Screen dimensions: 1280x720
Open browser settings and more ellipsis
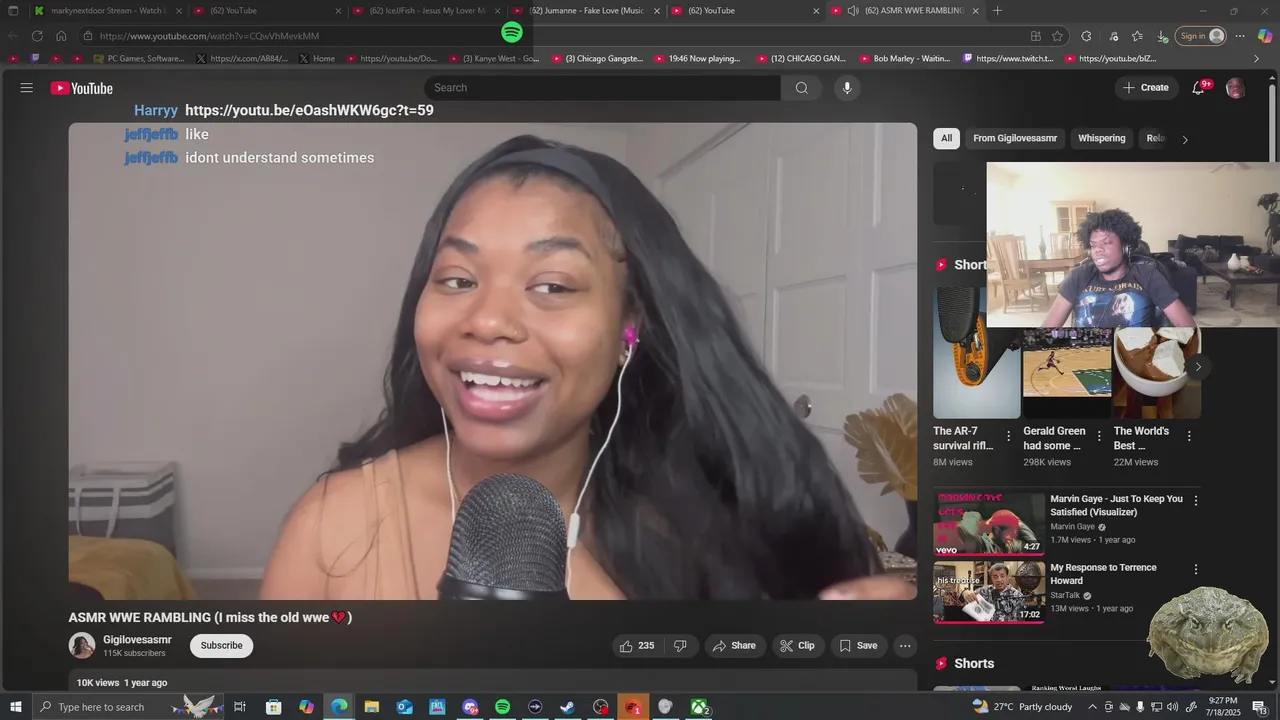pyautogui.click(x=1240, y=36)
